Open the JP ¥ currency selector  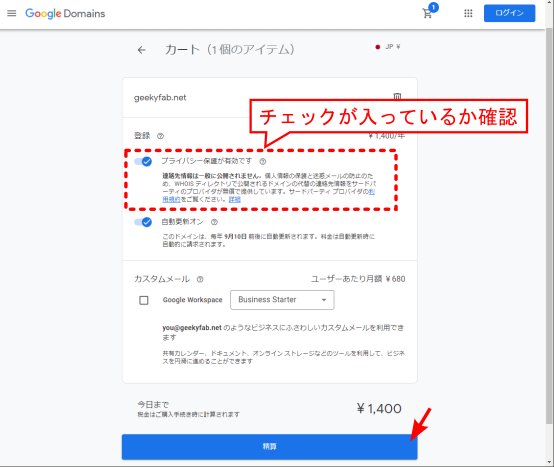tap(388, 47)
